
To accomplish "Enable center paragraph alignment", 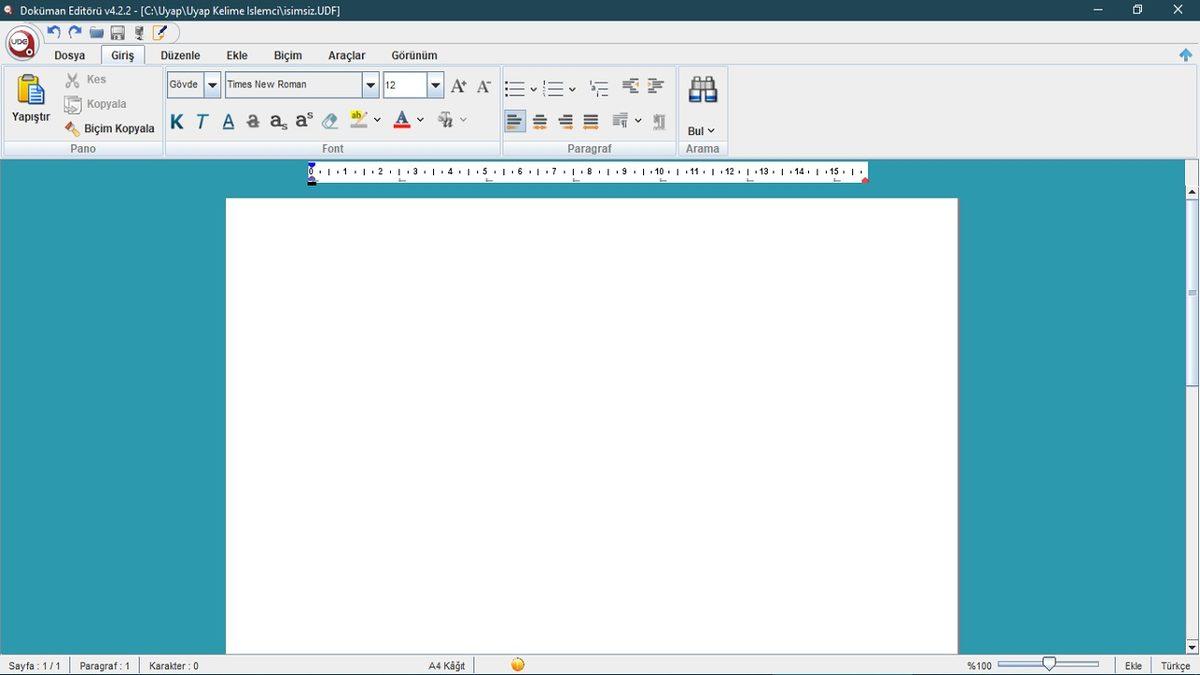I will [540, 121].
